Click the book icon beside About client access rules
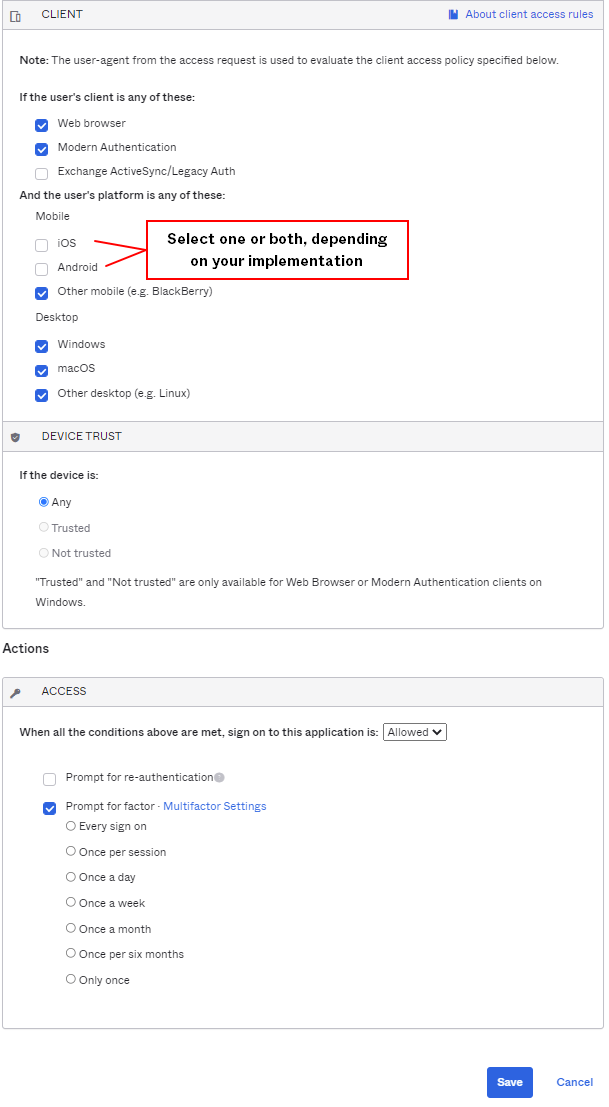Image resolution: width=609 pixels, height=1107 pixels. click(x=453, y=15)
